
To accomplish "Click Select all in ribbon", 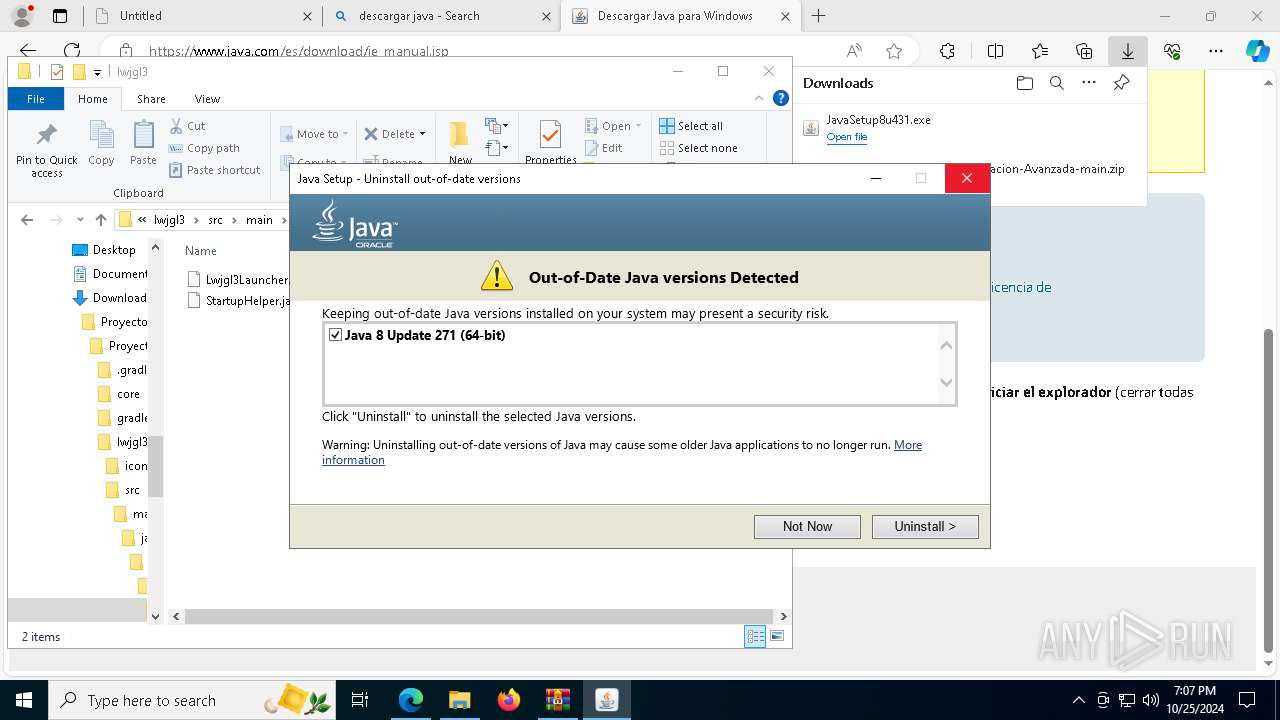I will point(691,126).
